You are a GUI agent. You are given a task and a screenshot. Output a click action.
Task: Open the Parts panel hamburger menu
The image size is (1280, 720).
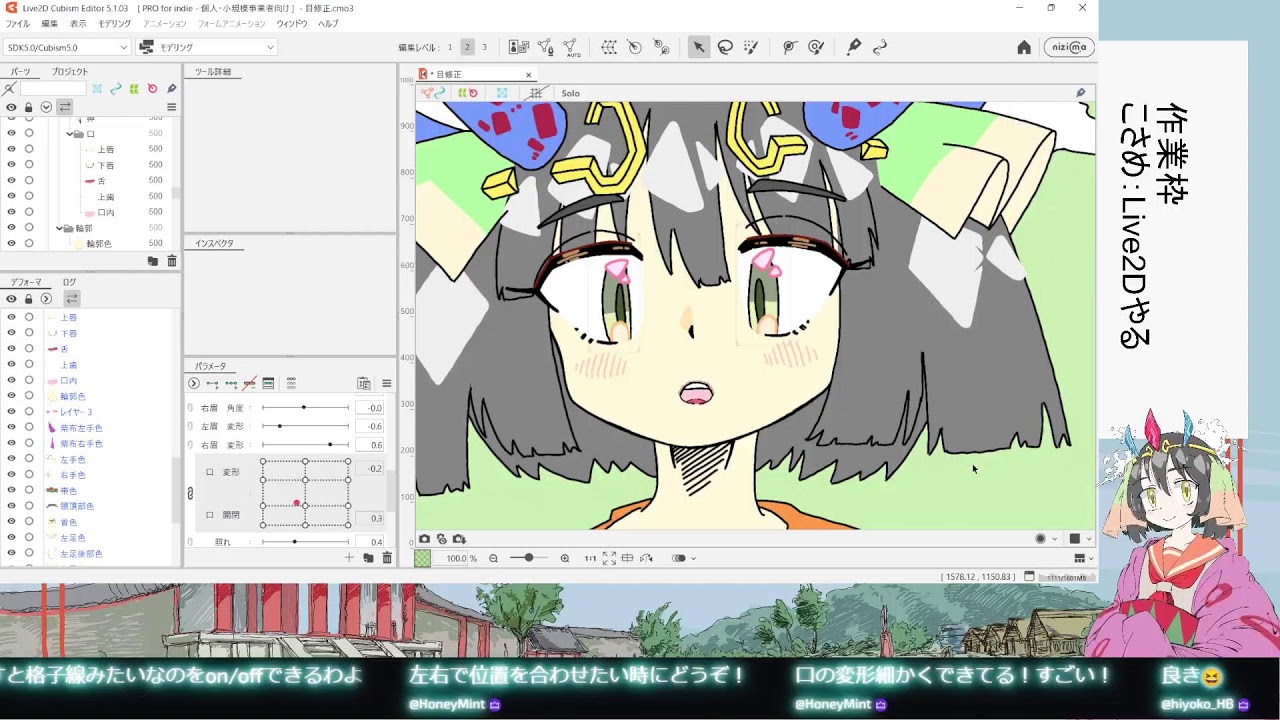172,107
